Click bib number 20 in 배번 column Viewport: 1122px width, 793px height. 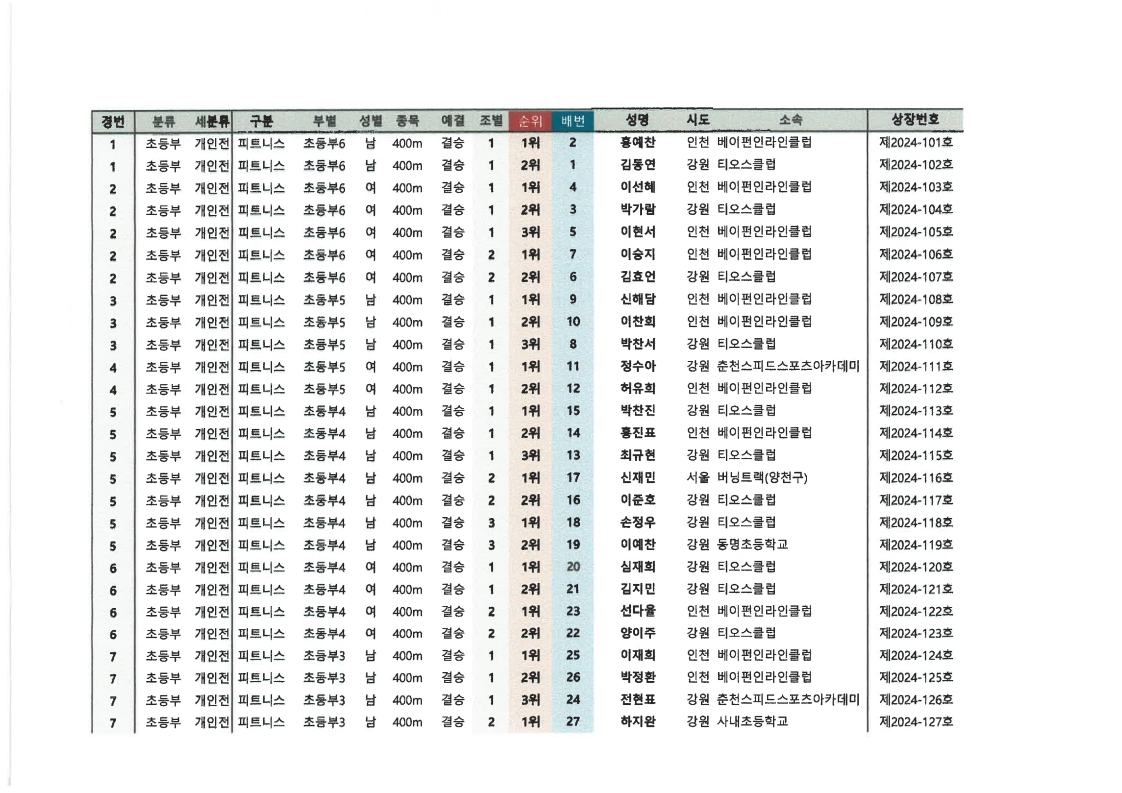572,566
